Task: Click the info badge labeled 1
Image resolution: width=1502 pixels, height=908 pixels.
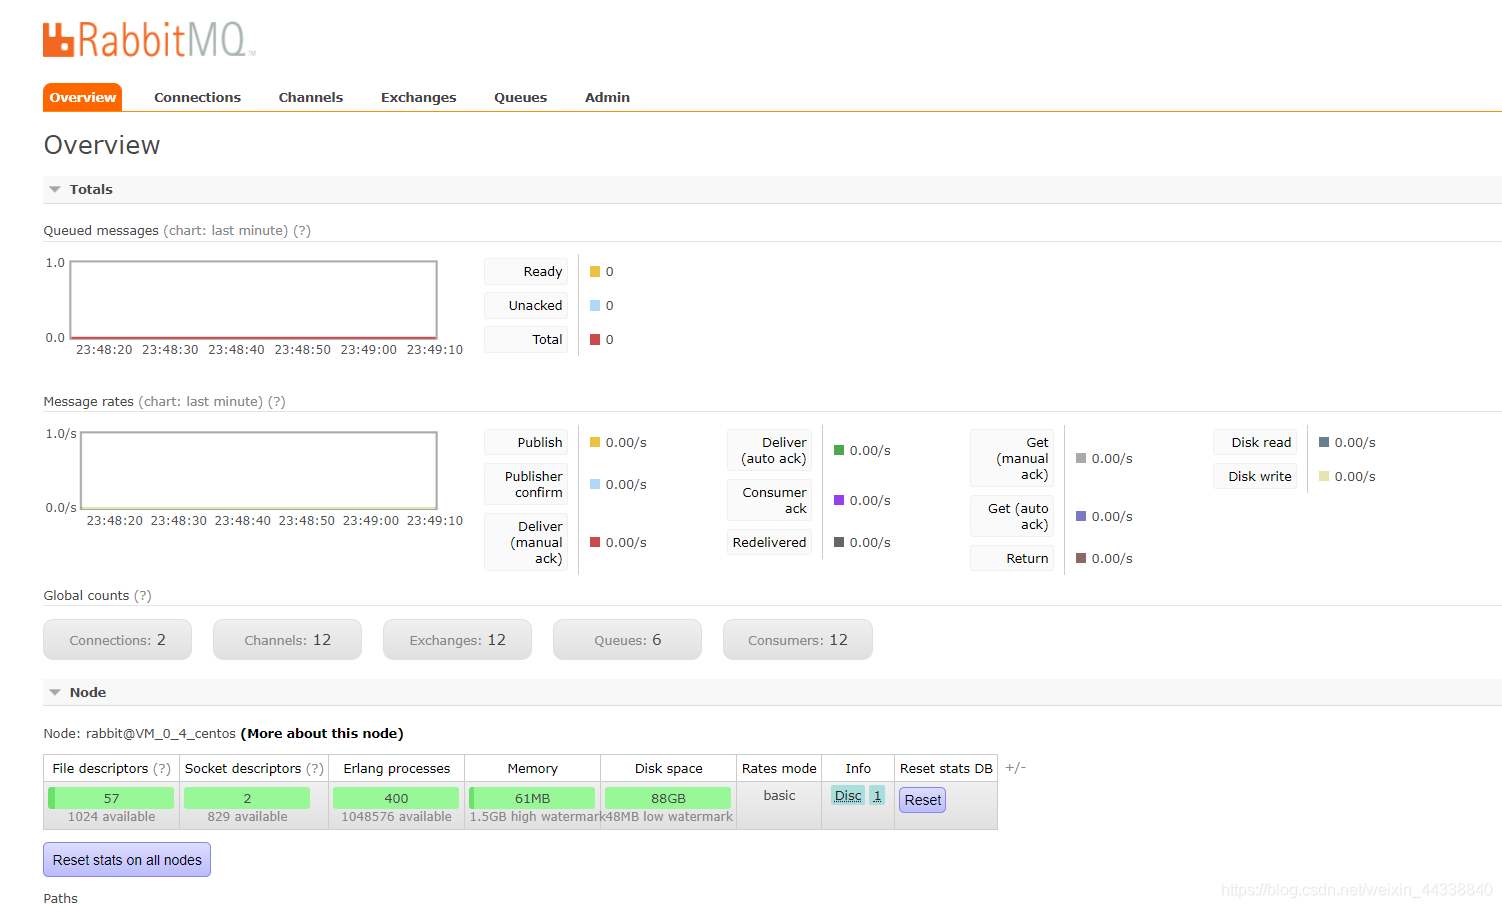Action: 877,796
